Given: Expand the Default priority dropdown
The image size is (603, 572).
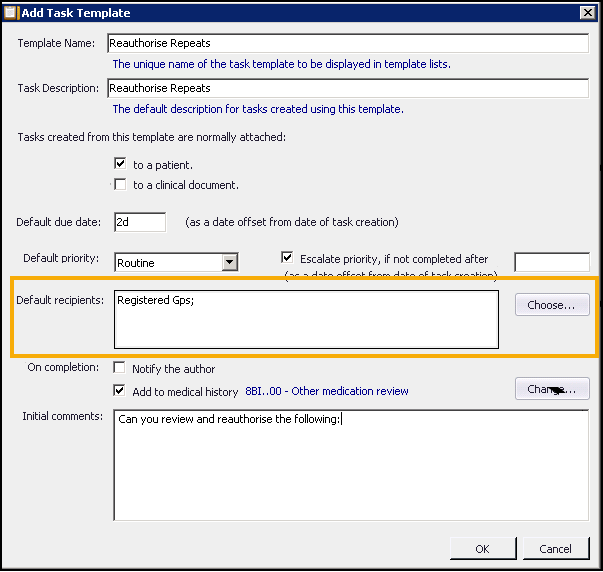Looking at the screenshot, I should point(229,262).
